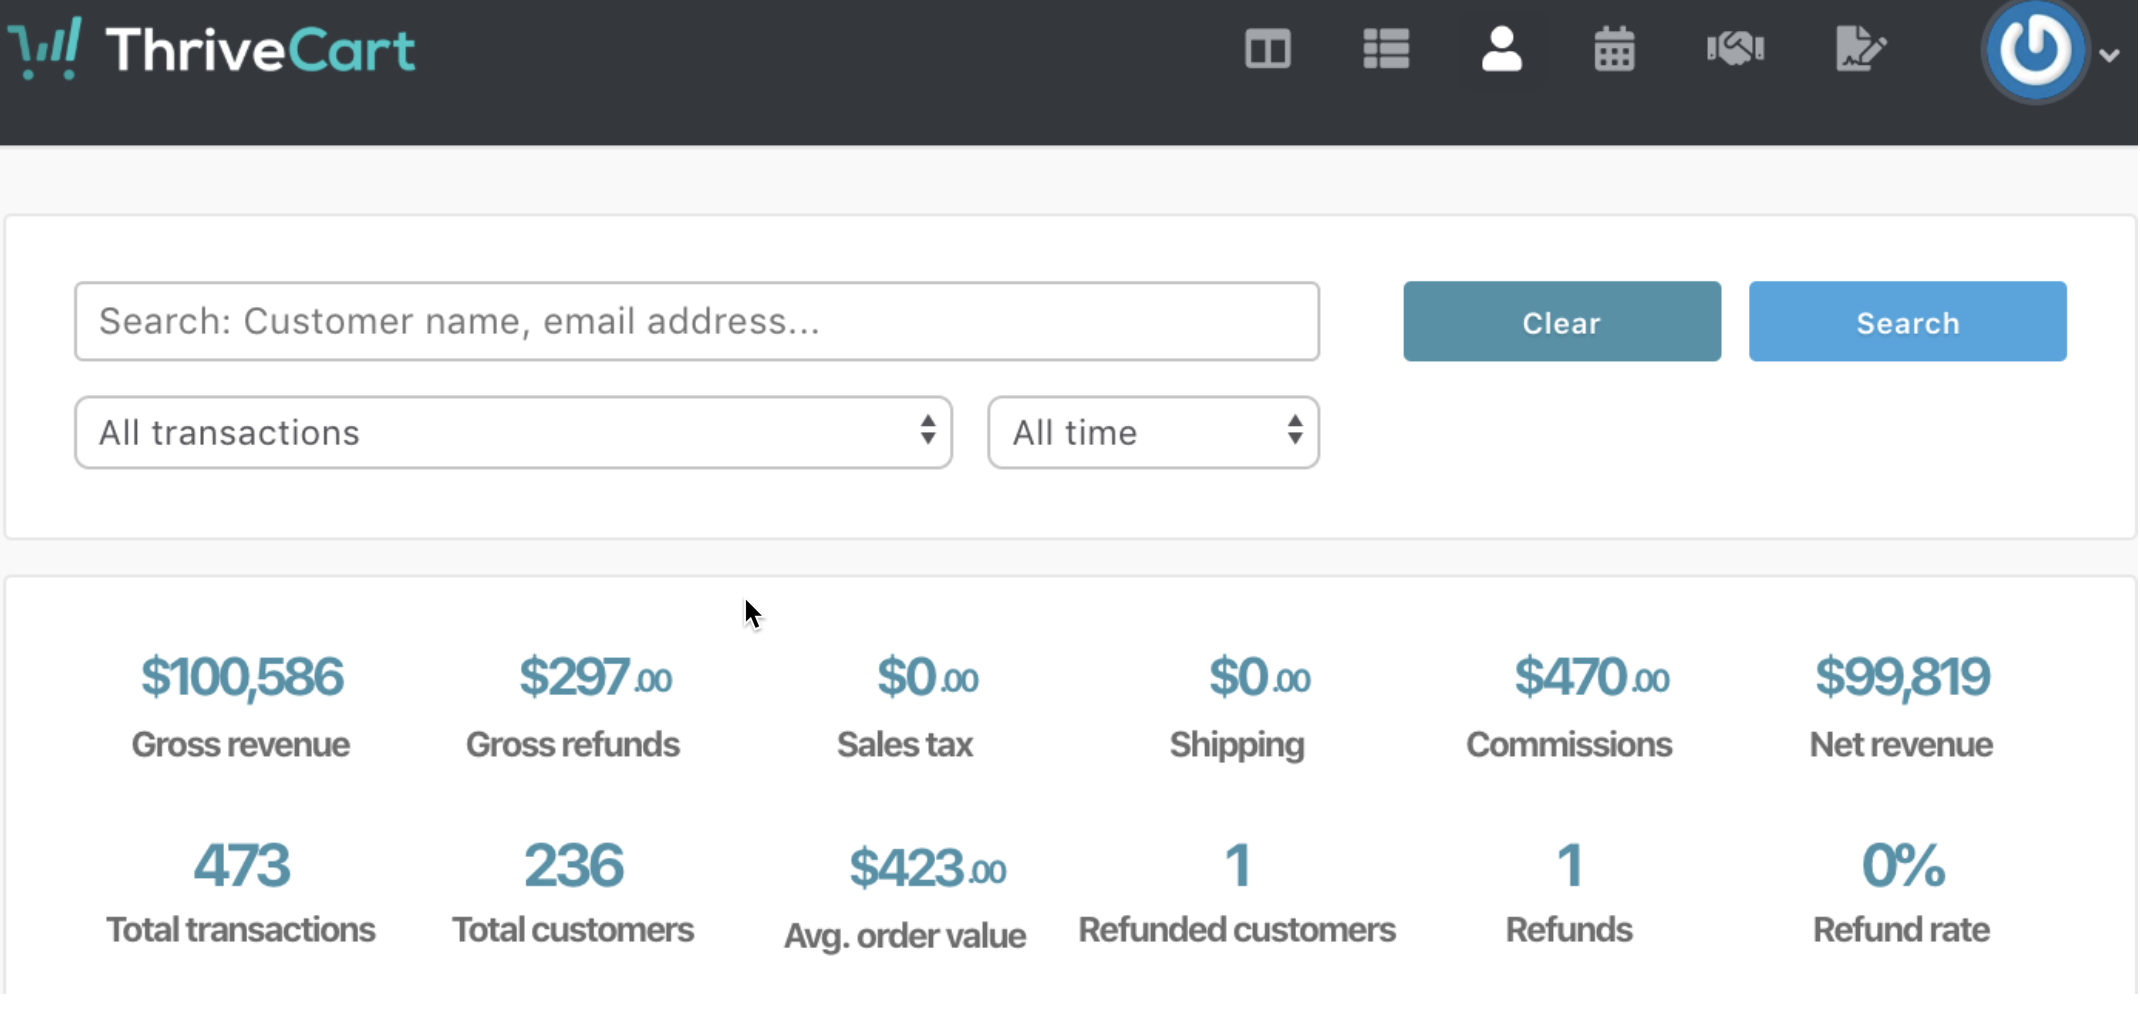Open the products list icon

point(1385,49)
